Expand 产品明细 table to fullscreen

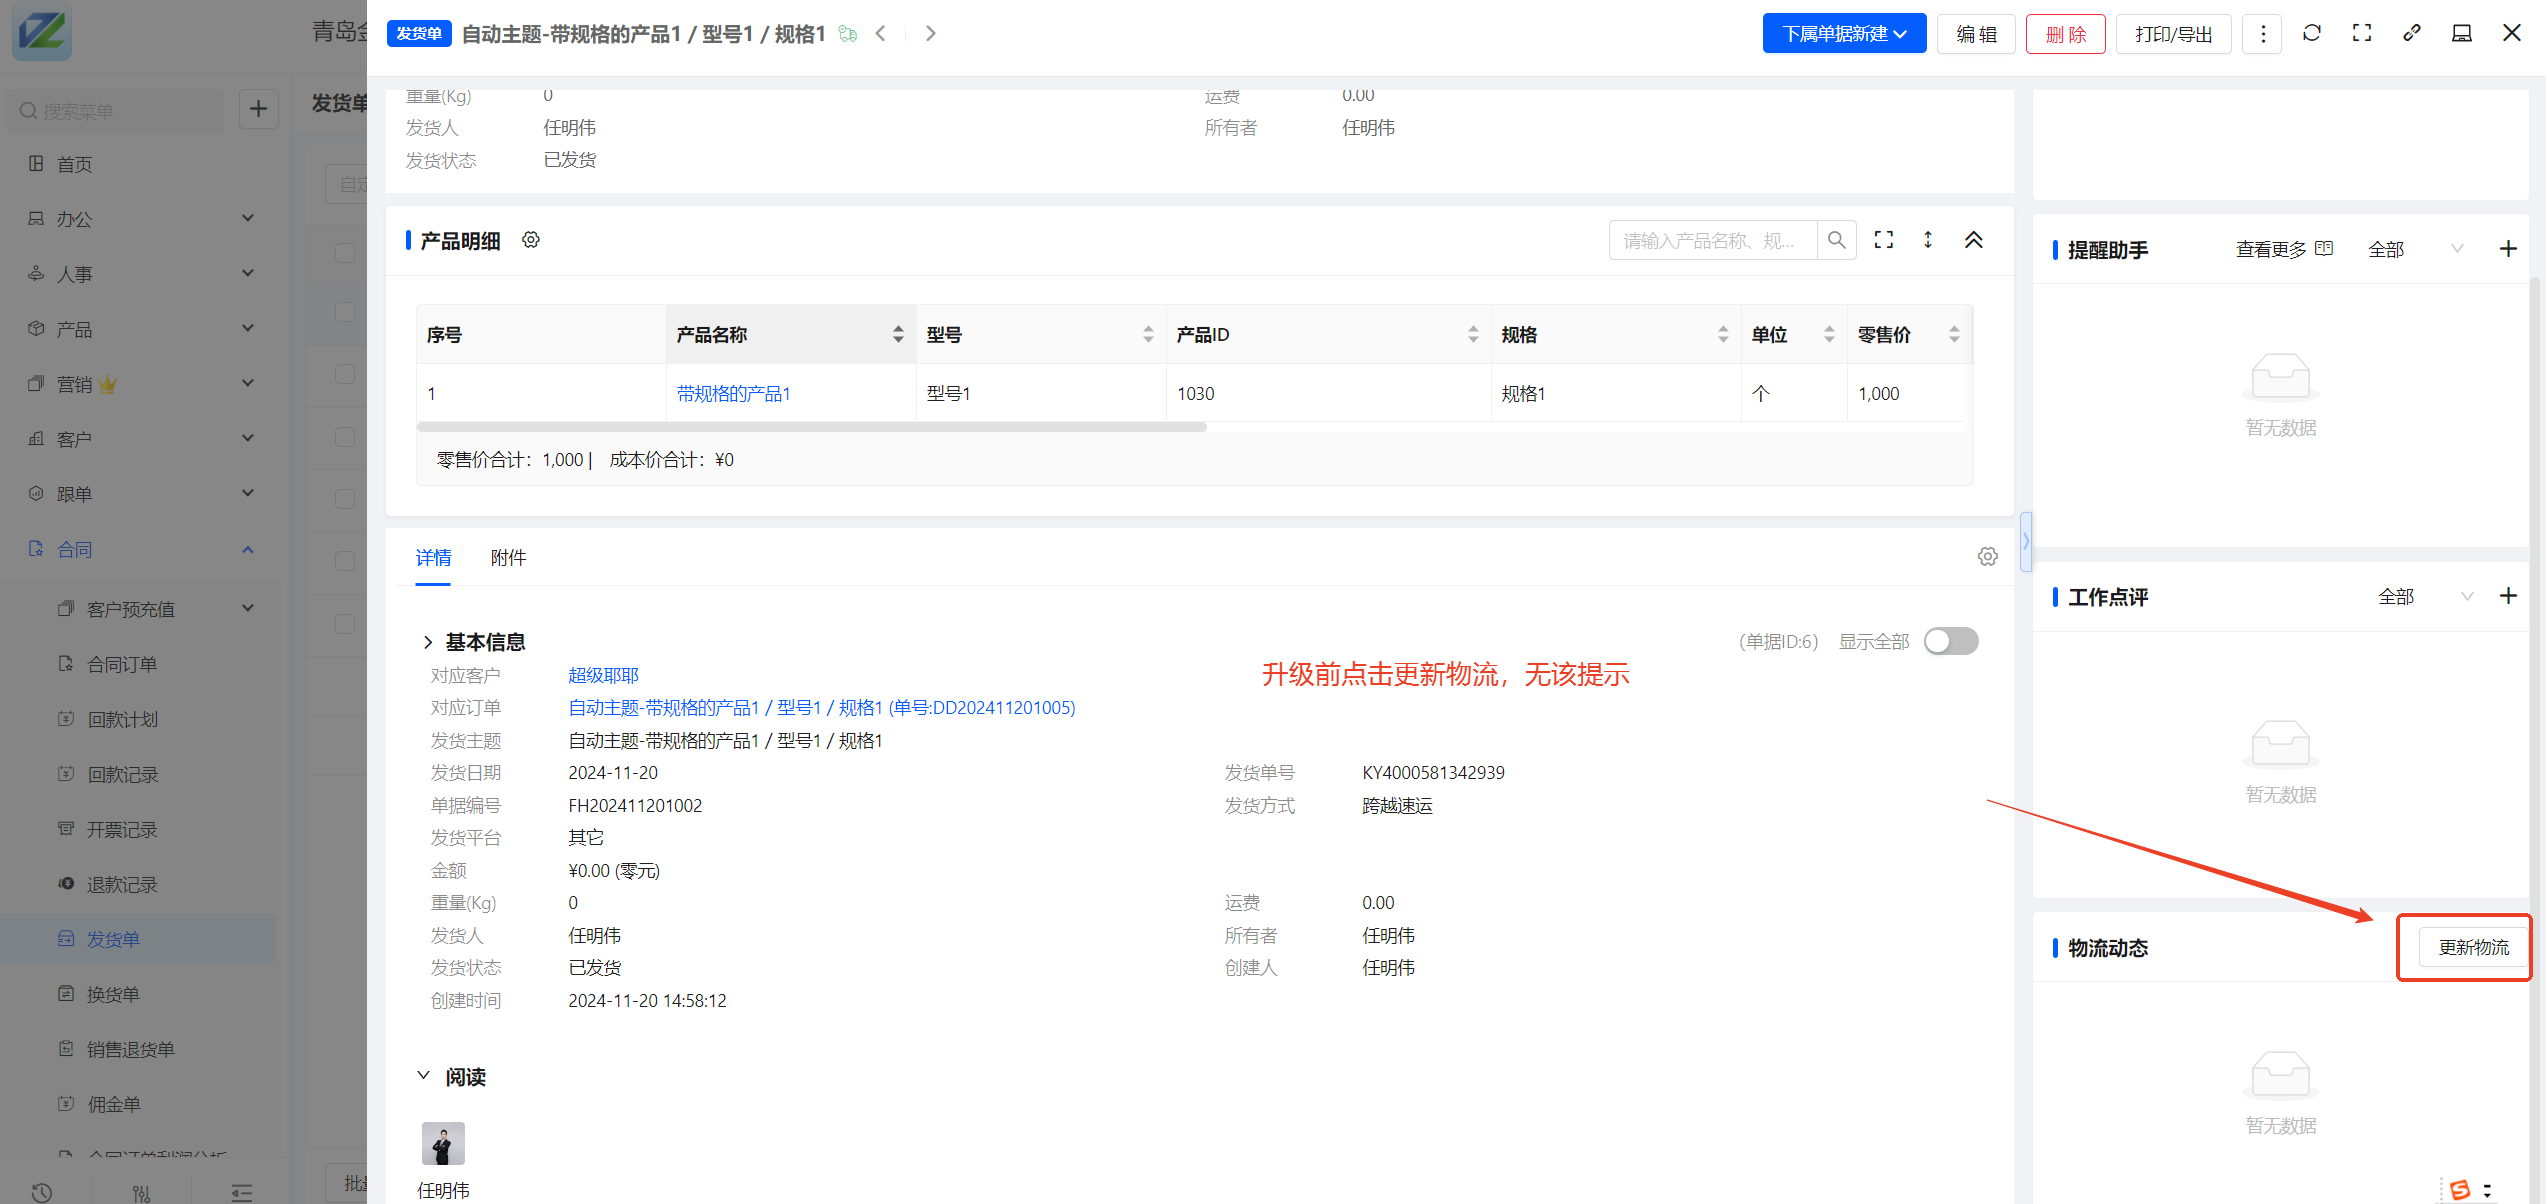pos(1884,240)
